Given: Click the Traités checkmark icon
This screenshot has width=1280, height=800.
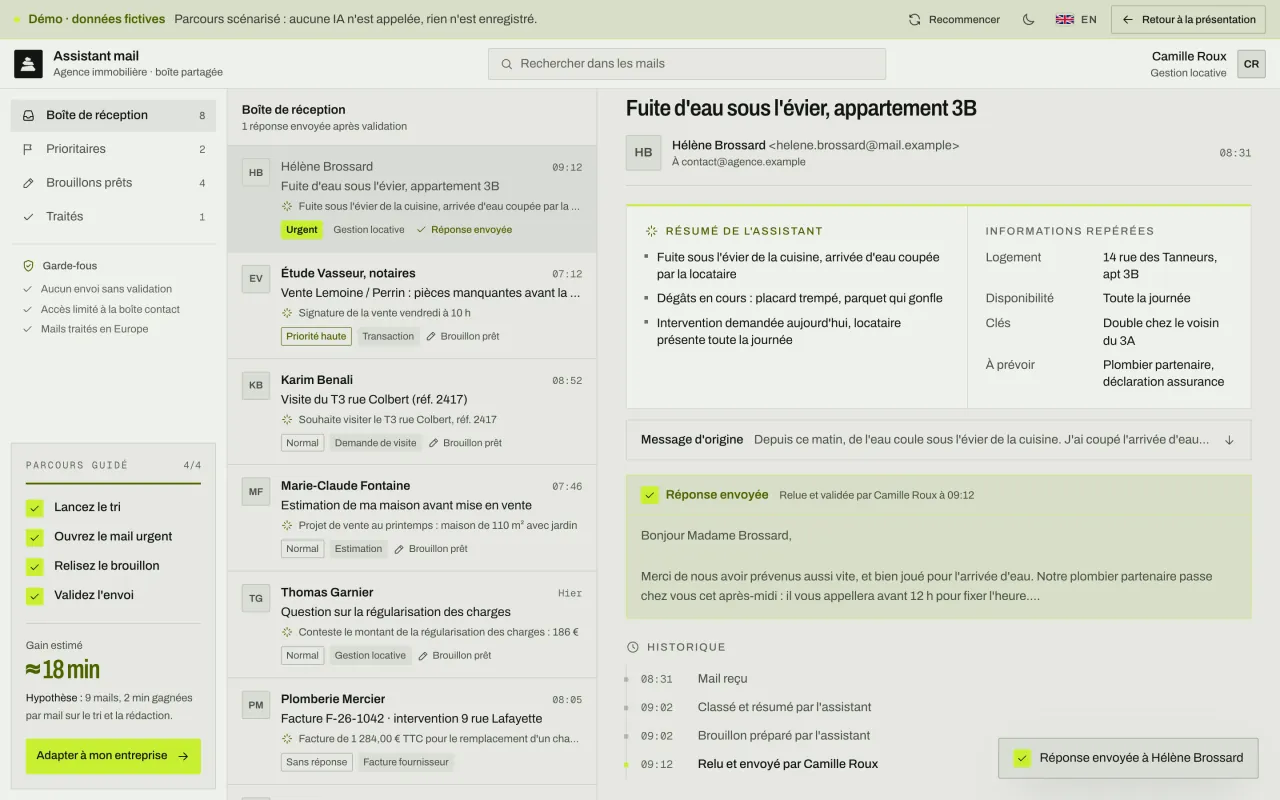Looking at the screenshot, I should click(28, 217).
